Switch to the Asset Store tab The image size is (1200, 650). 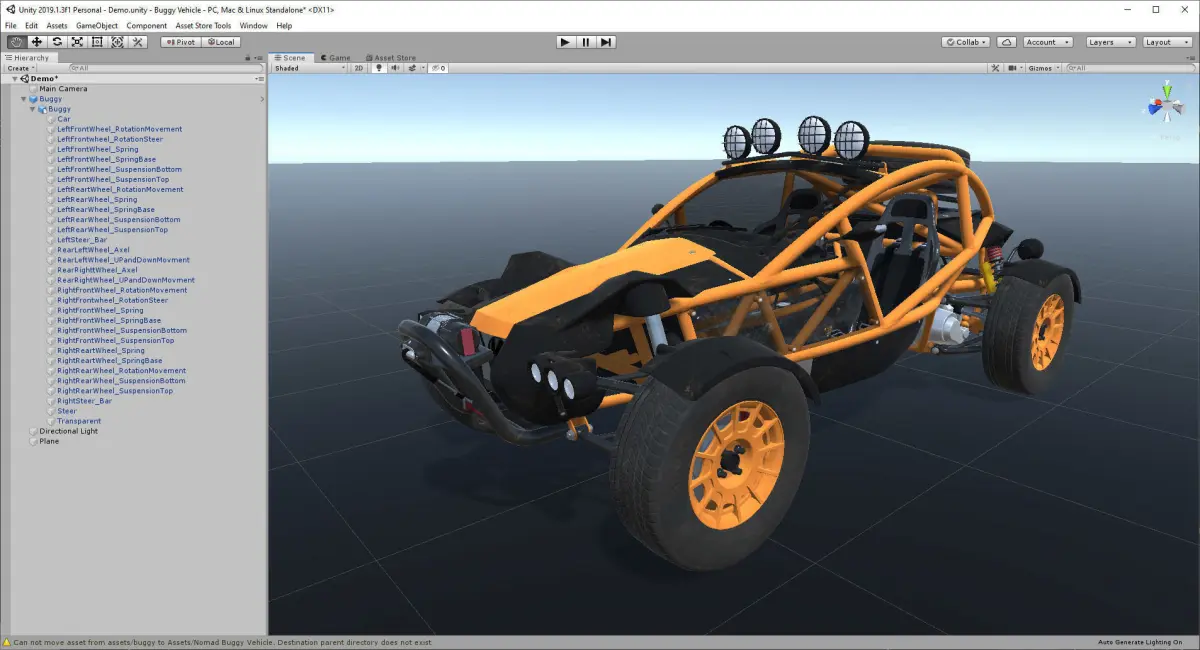(x=391, y=58)
